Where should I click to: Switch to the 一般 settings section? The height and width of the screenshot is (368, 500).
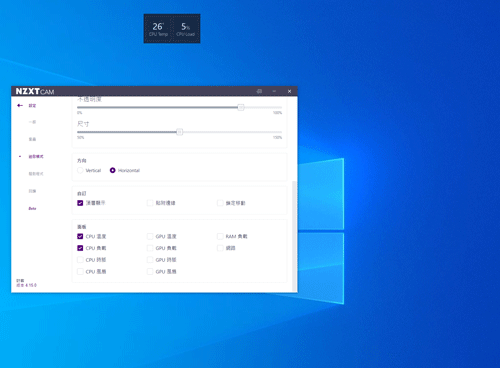(32, 122)
